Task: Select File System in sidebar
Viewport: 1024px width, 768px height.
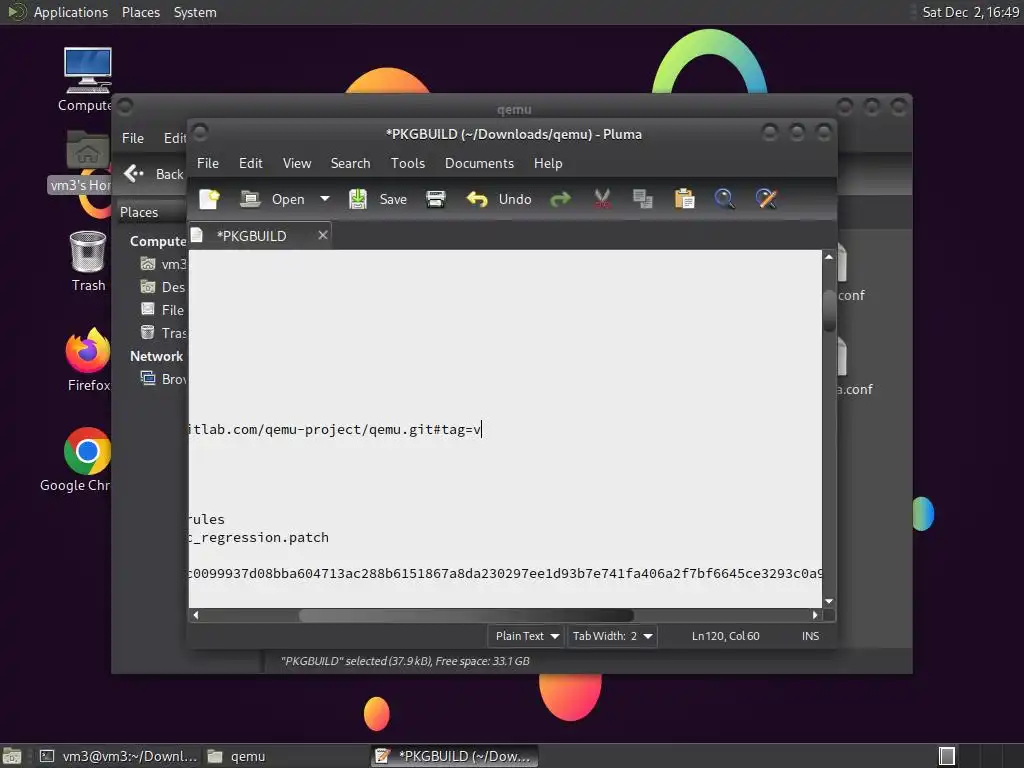Action: [163, 310]
